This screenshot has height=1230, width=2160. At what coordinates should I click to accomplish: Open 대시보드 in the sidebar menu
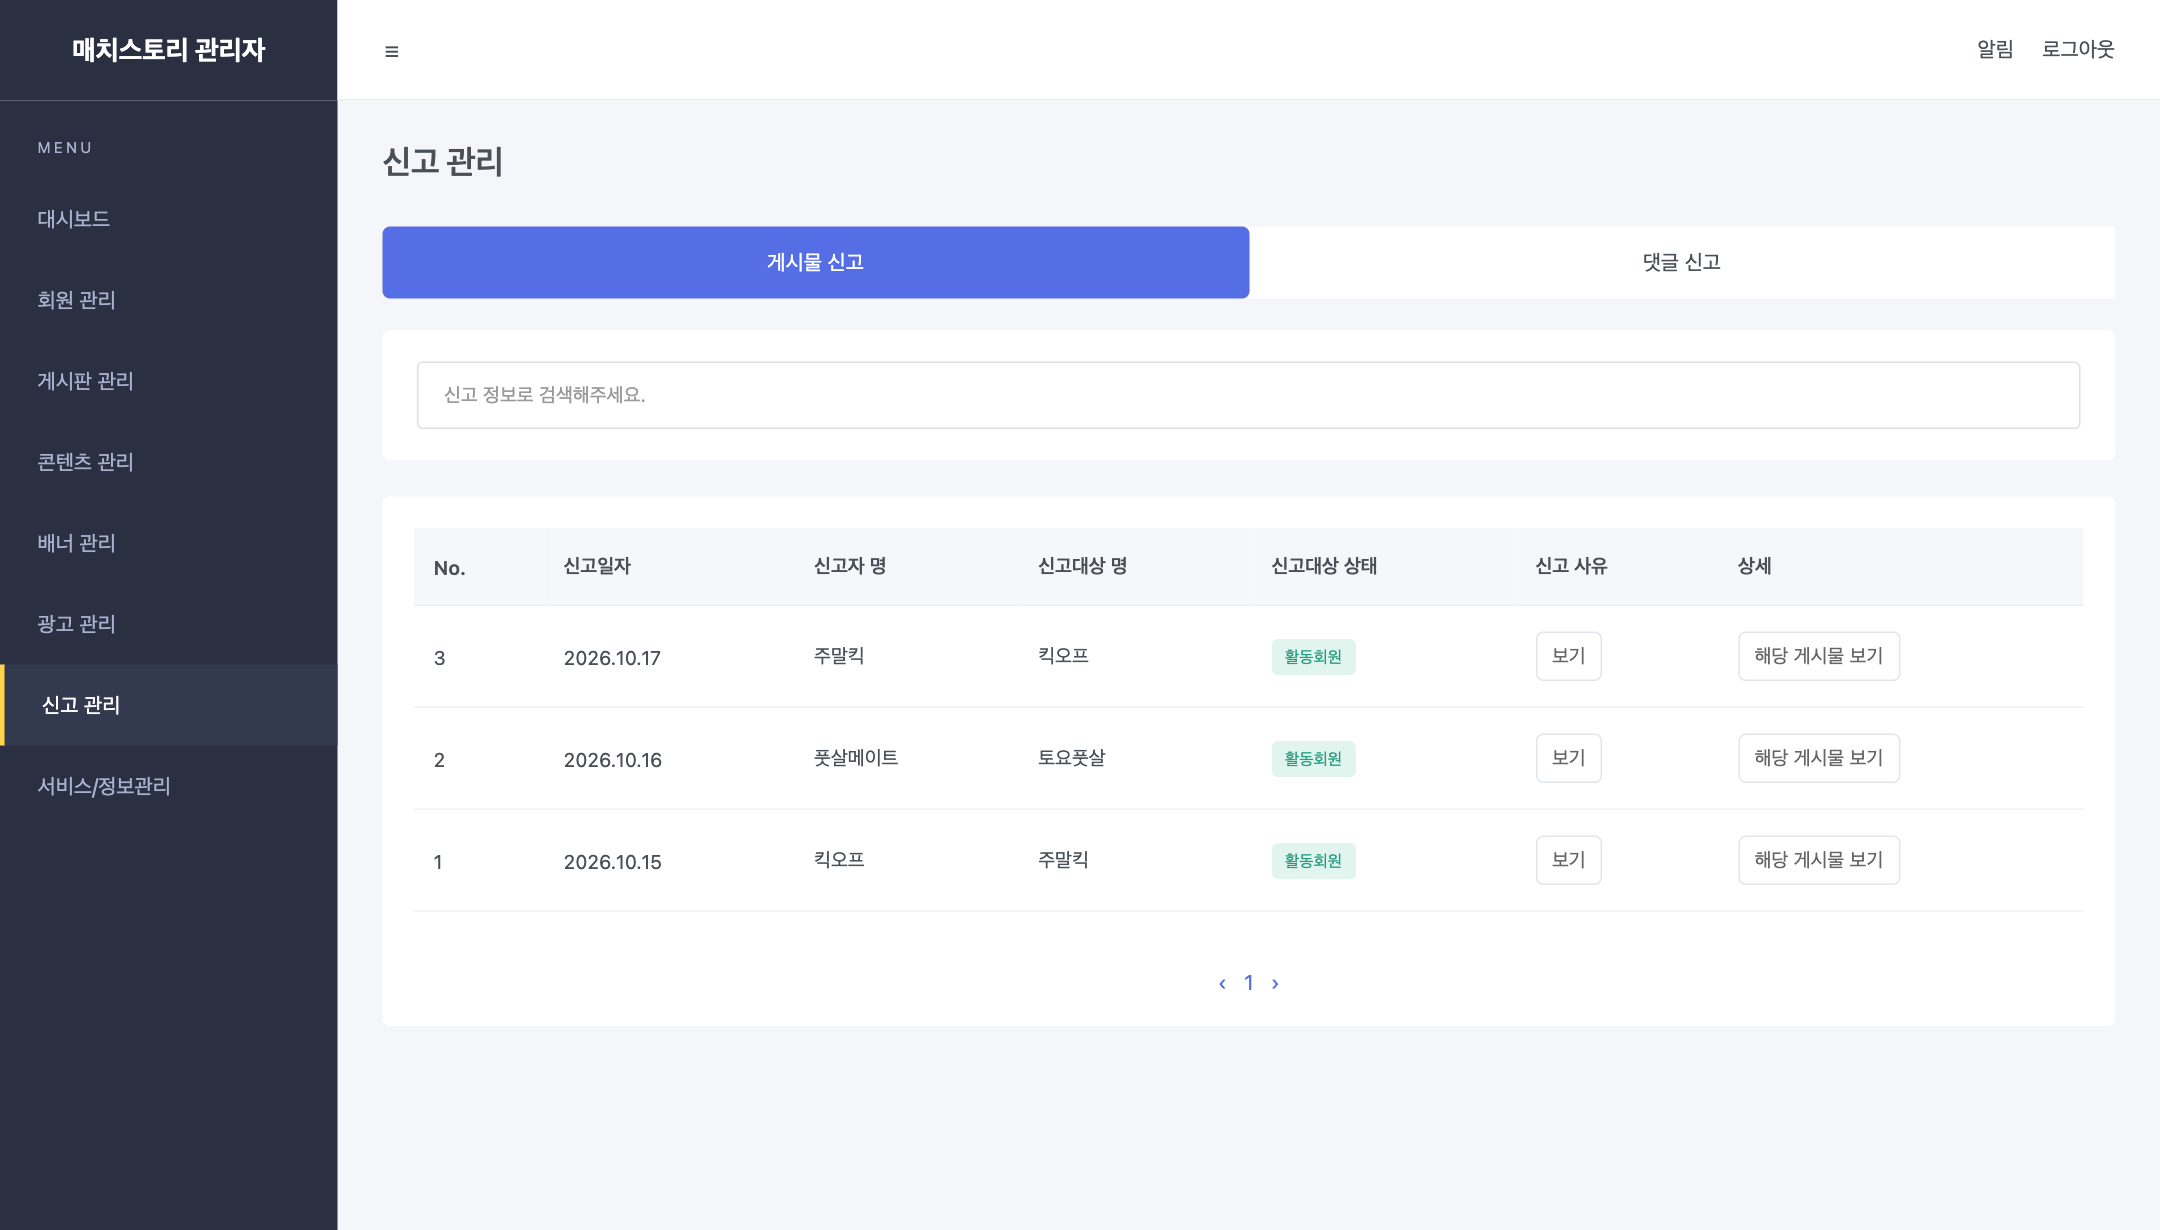click(169, 219)
